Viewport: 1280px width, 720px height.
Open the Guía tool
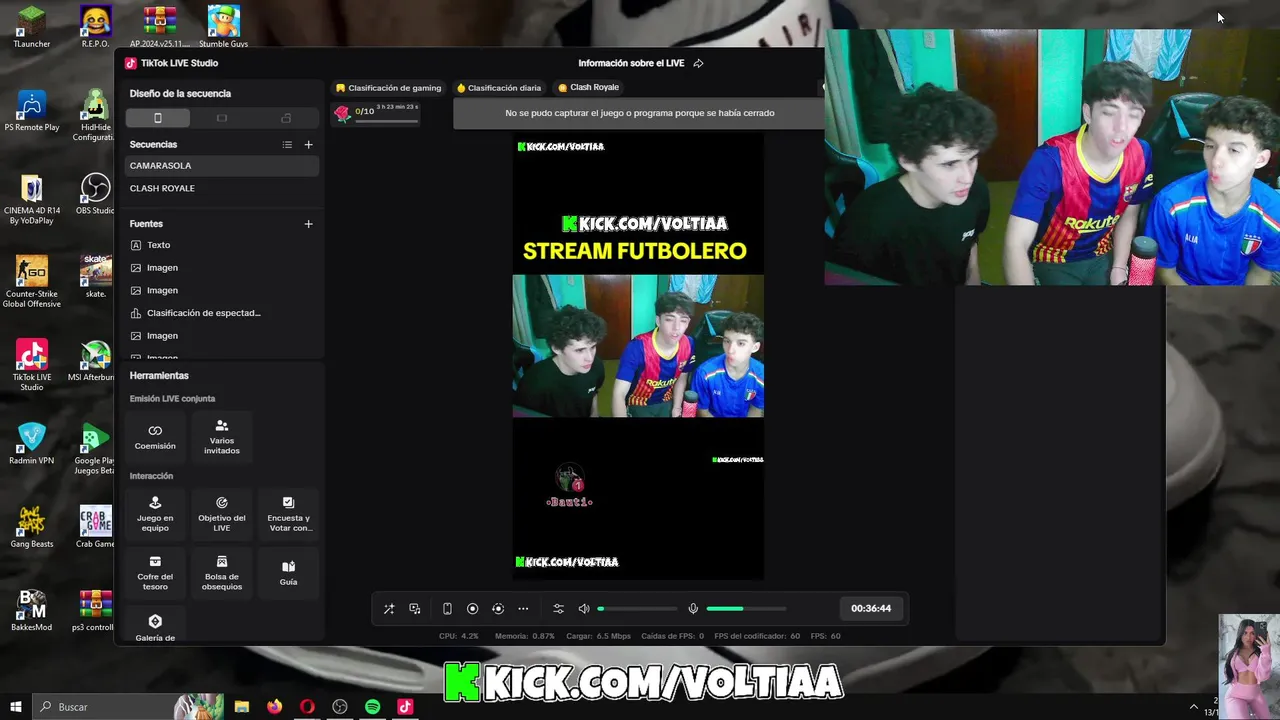pos(288,573)
